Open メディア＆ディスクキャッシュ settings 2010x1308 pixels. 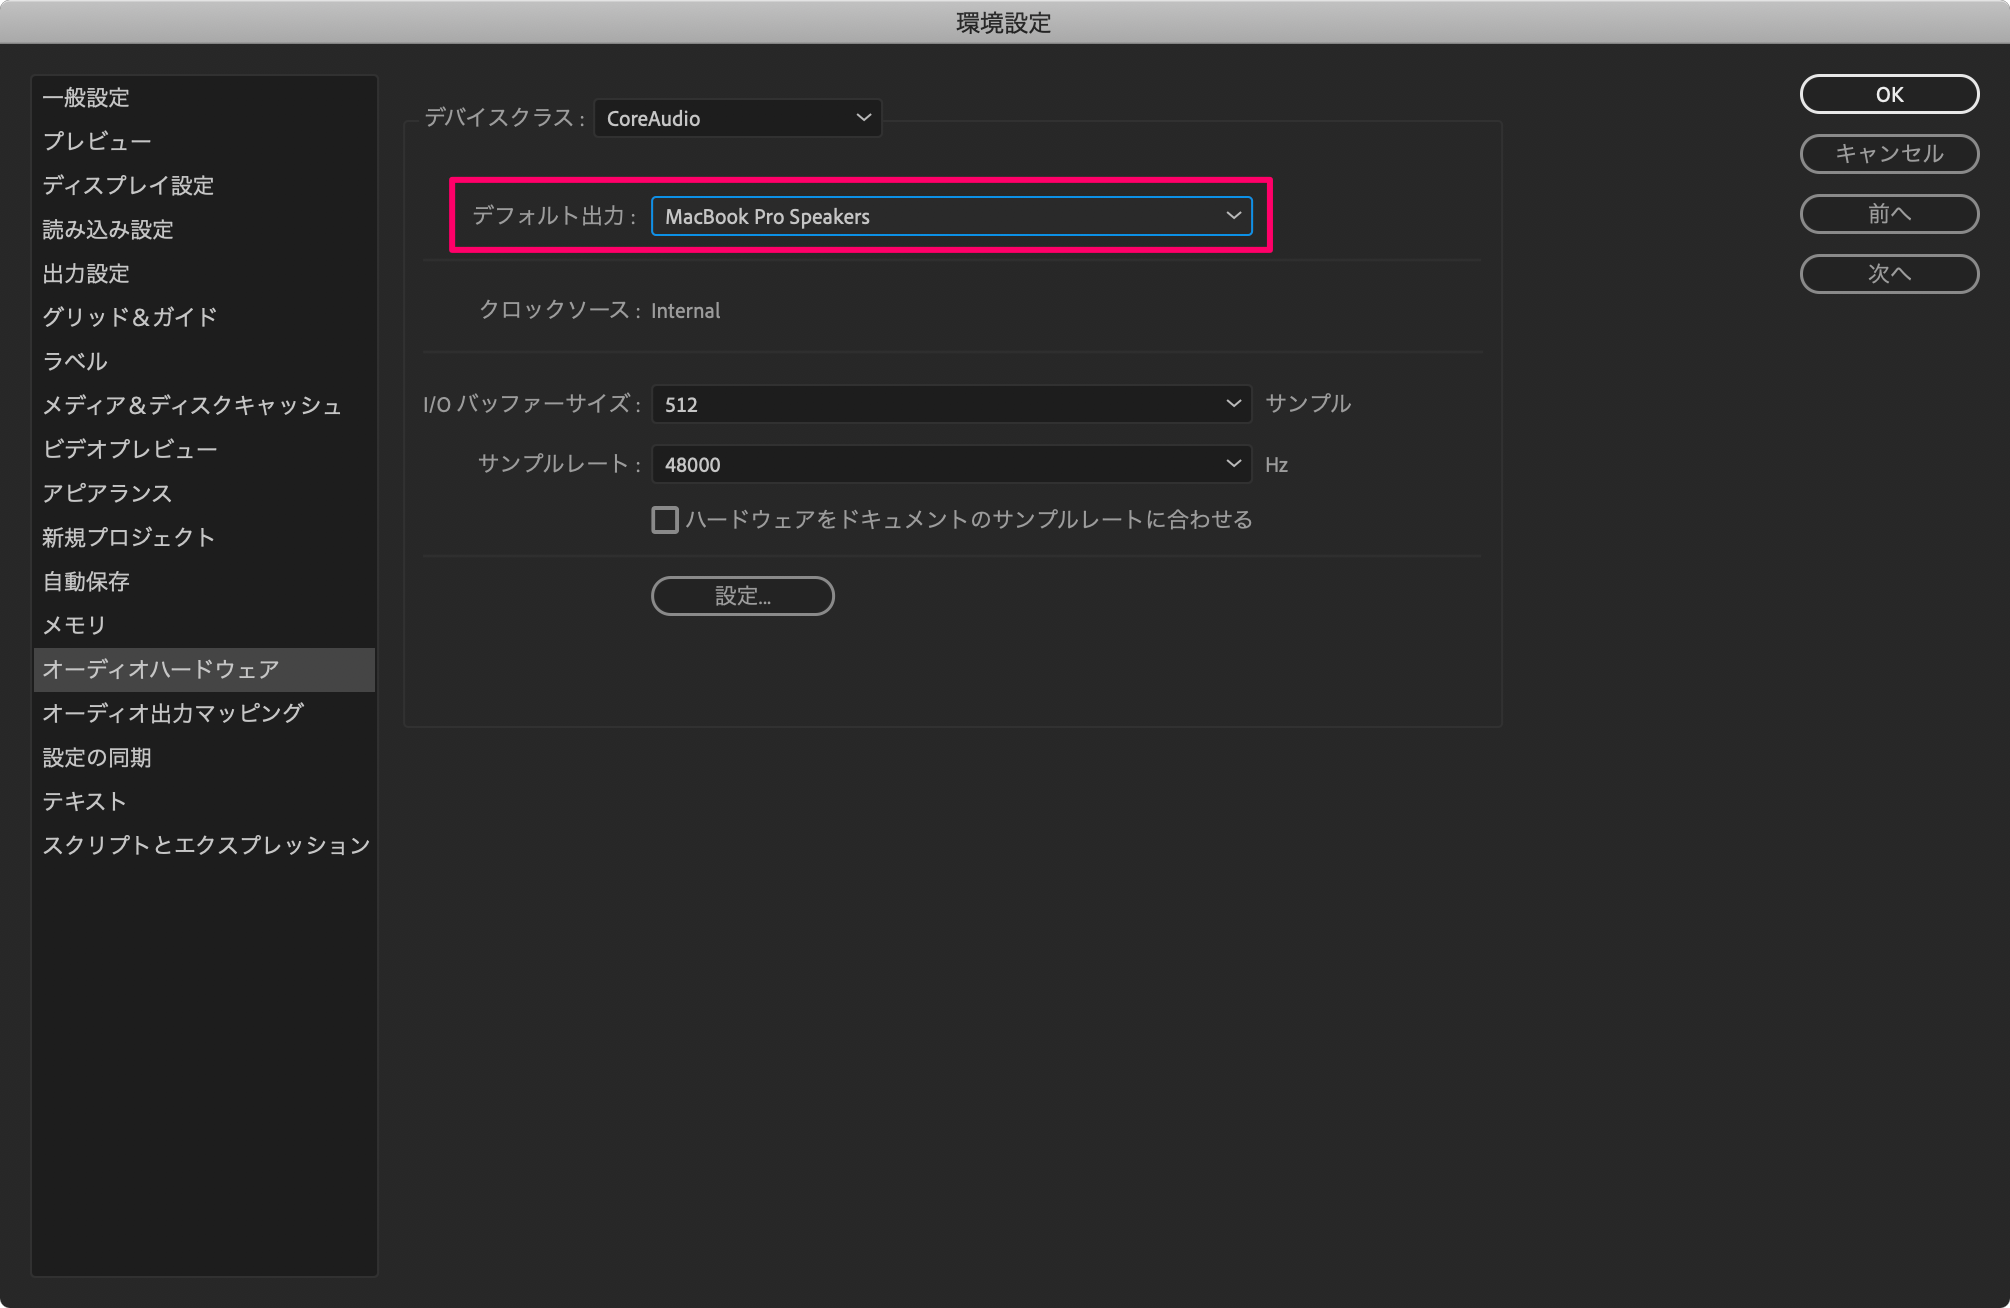[204, 406]
